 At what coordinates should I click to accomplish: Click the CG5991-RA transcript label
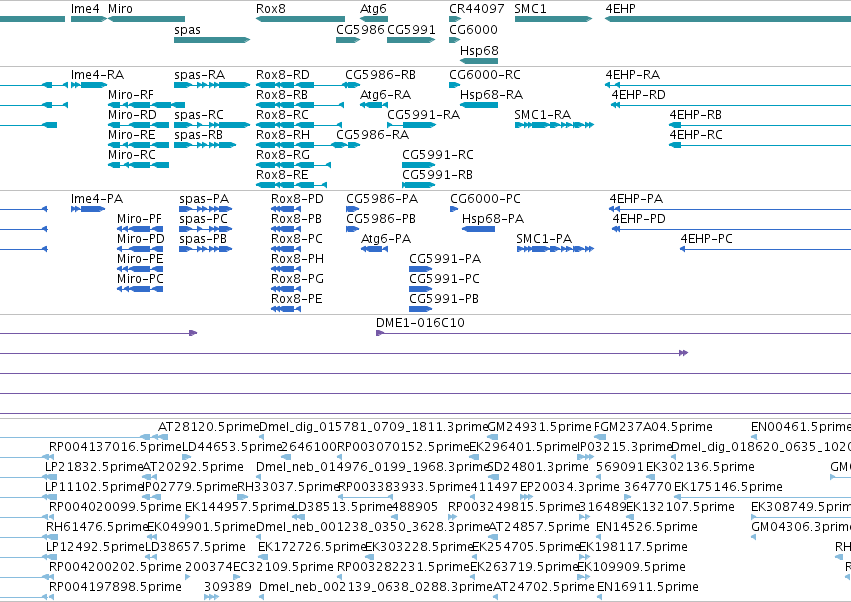(x=423, y=115)
